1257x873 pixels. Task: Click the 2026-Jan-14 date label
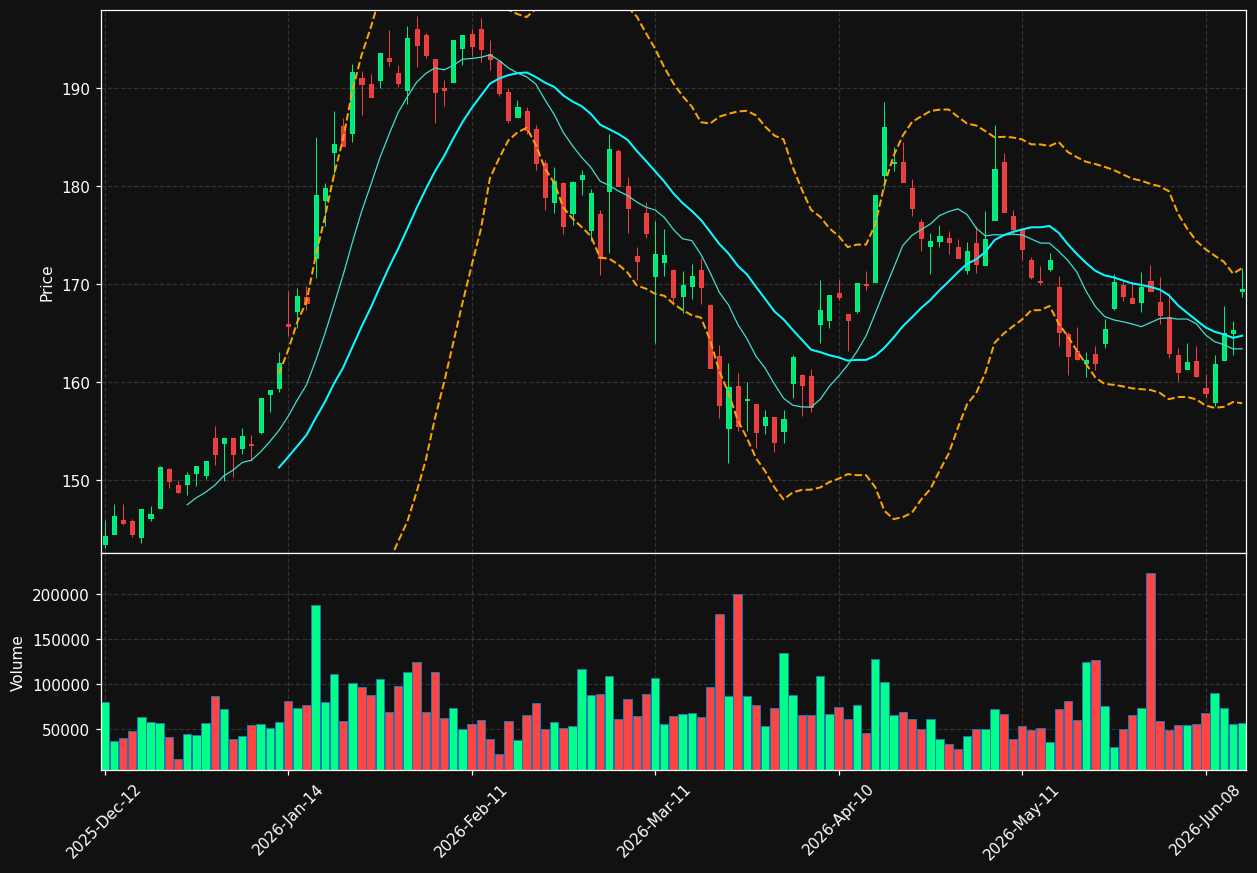click(288, 821)
